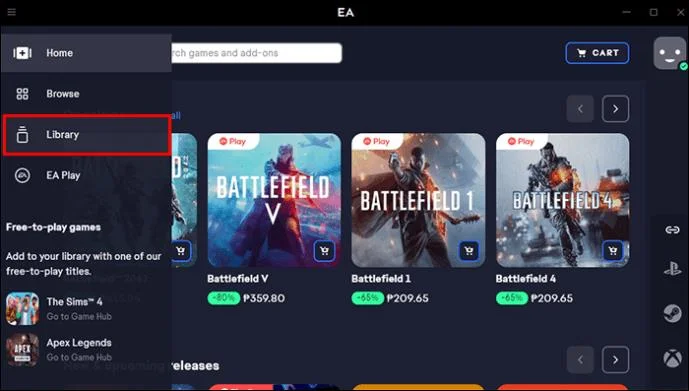Add the partially hidden first game to cart
This screenshot has height=391, width=689.
pyautogui.click(x=181, y=251)
